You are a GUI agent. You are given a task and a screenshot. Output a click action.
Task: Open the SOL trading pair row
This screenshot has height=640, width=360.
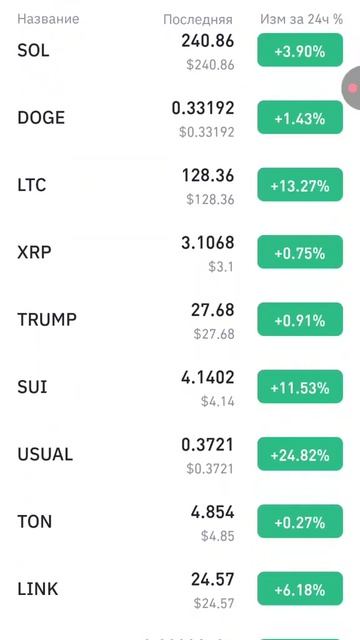(x=180, y=51)
